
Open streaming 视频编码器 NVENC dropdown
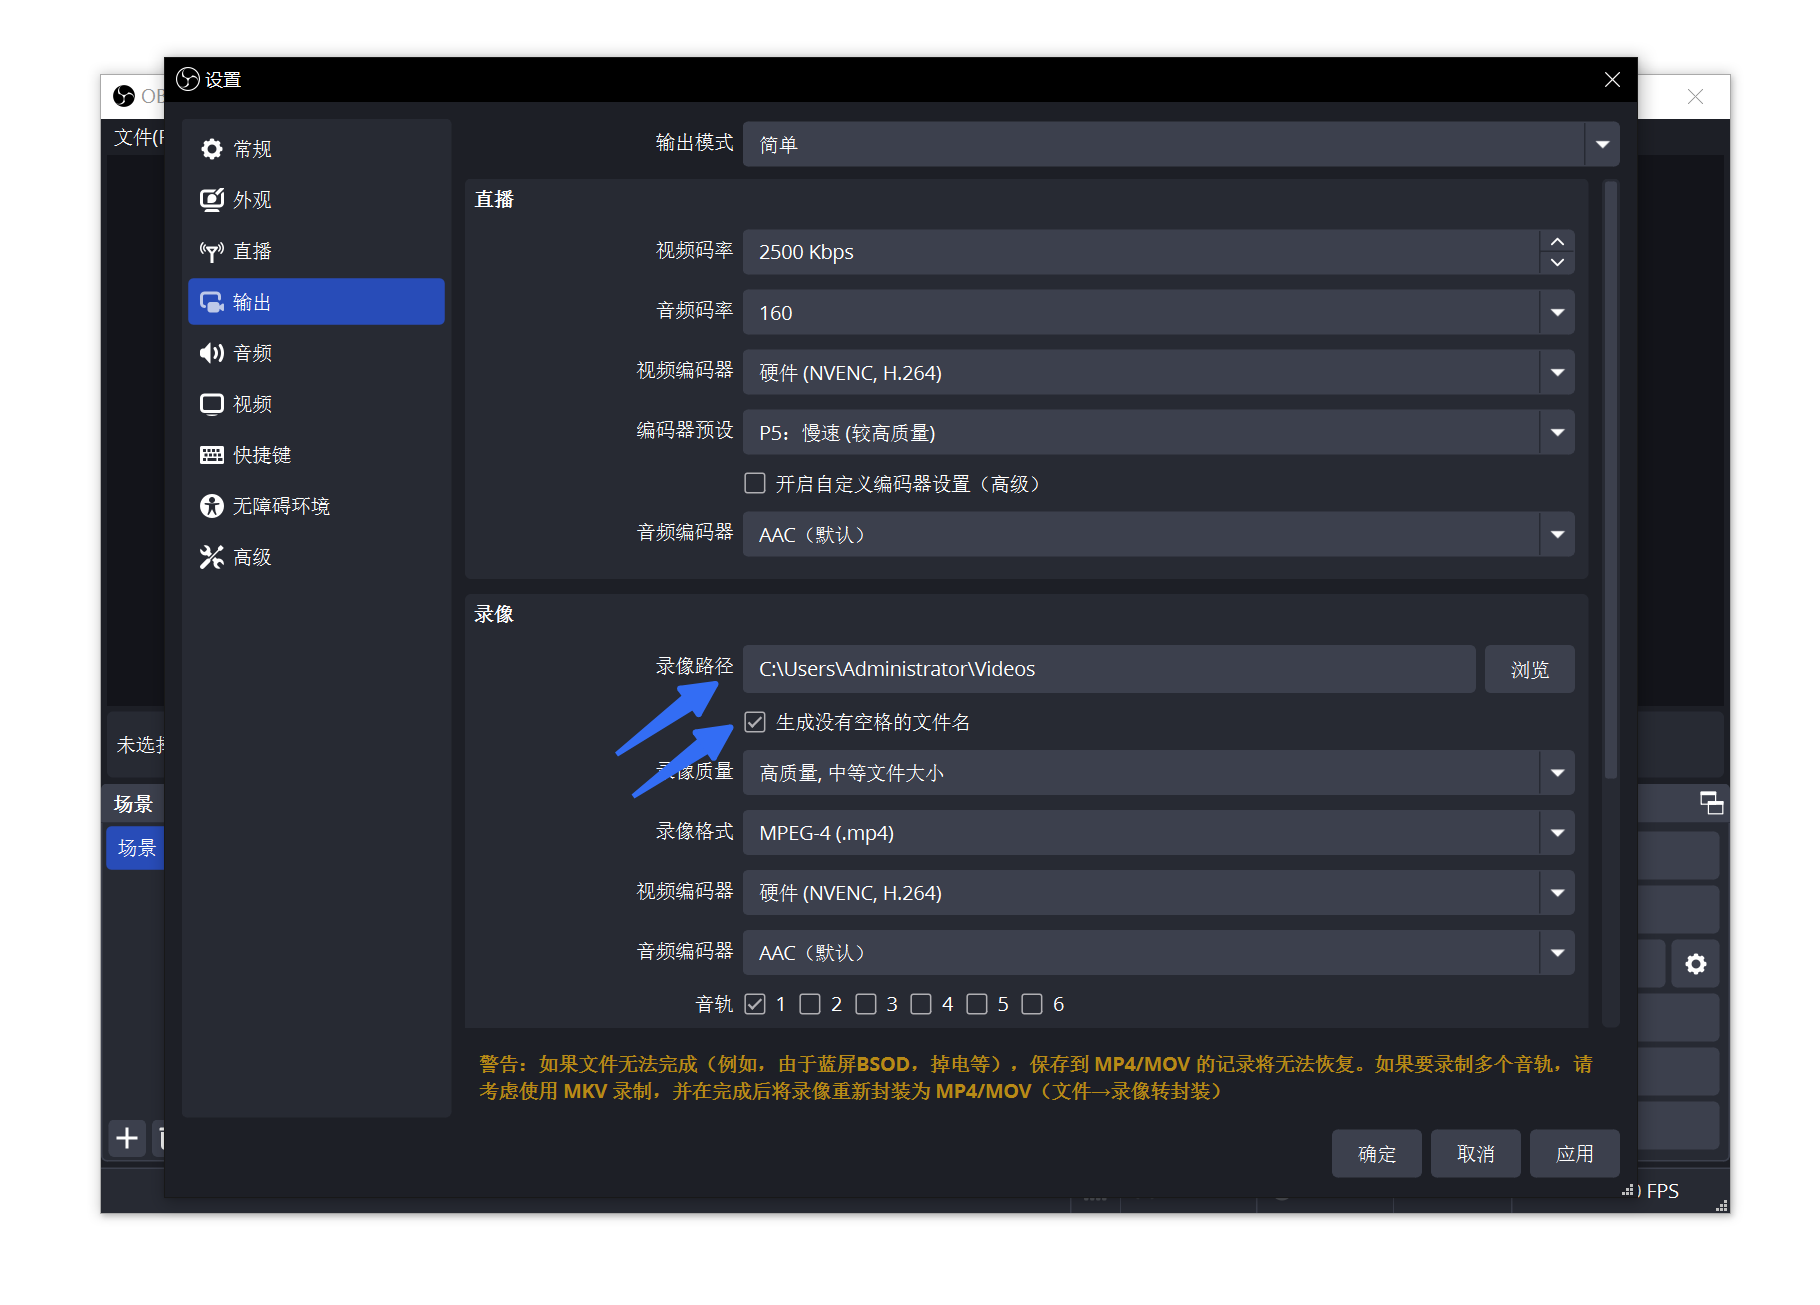[x=1158, y=373]
